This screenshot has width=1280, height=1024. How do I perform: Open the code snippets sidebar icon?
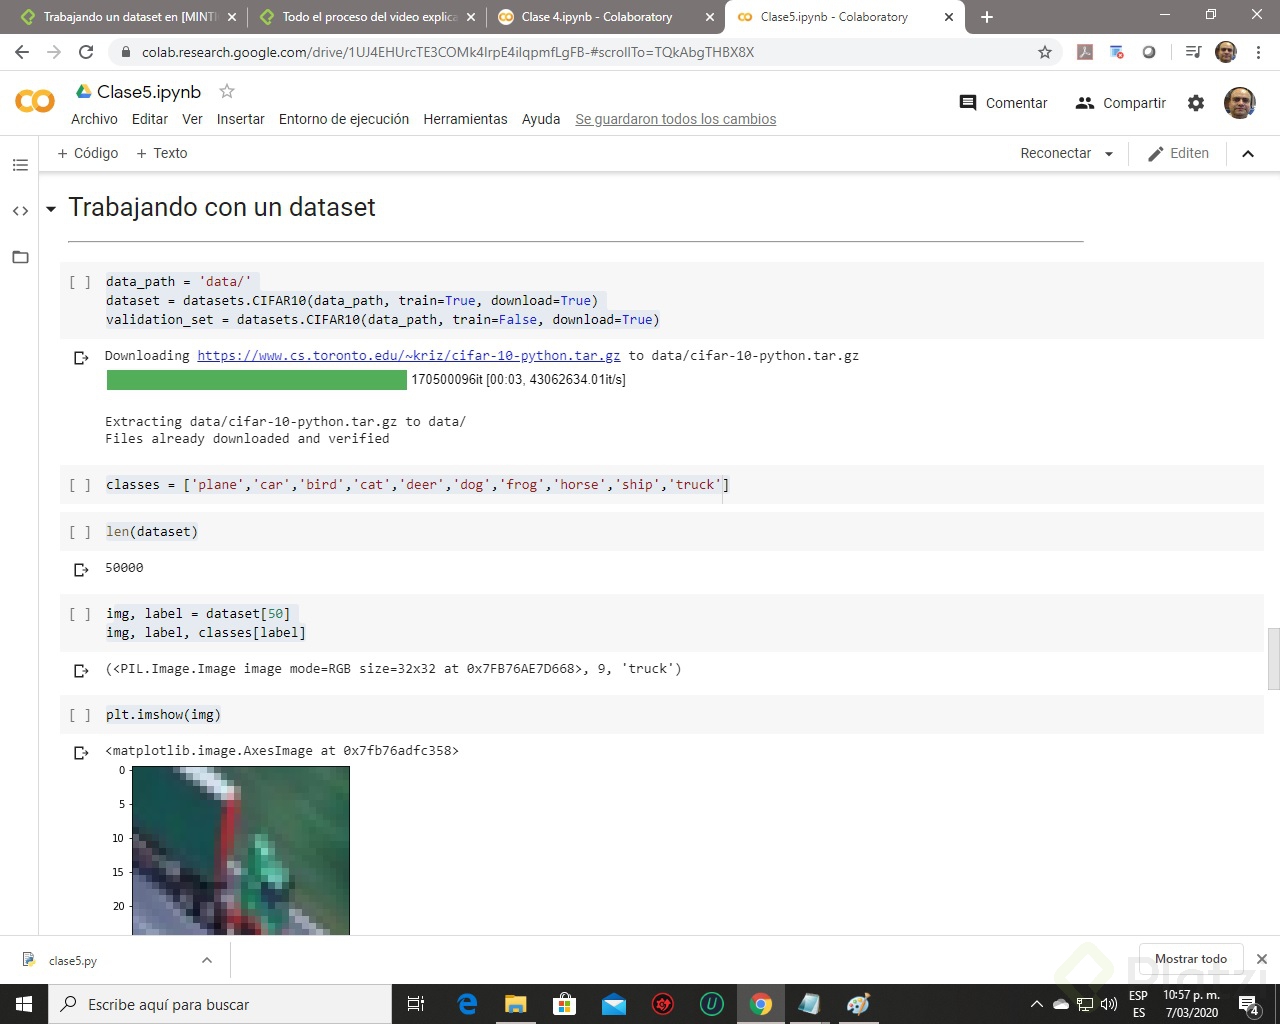(20, 211)
